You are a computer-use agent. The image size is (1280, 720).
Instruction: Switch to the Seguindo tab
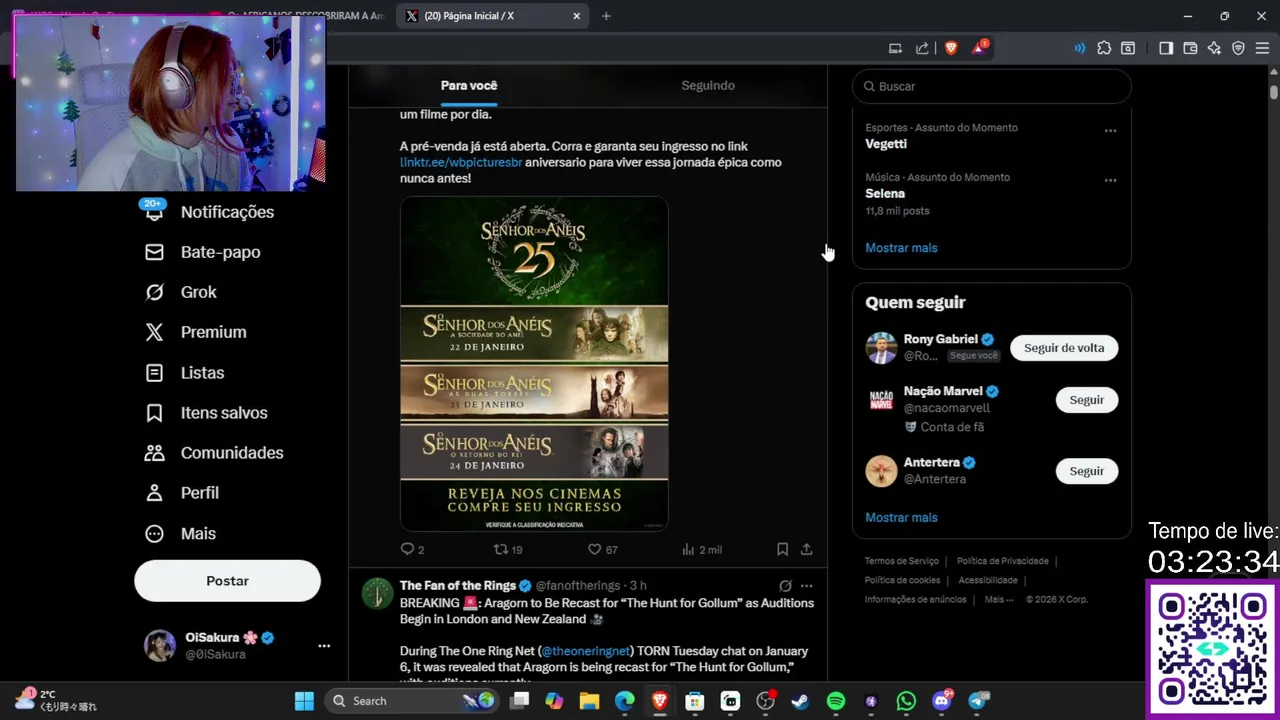(x=708, y=85)
